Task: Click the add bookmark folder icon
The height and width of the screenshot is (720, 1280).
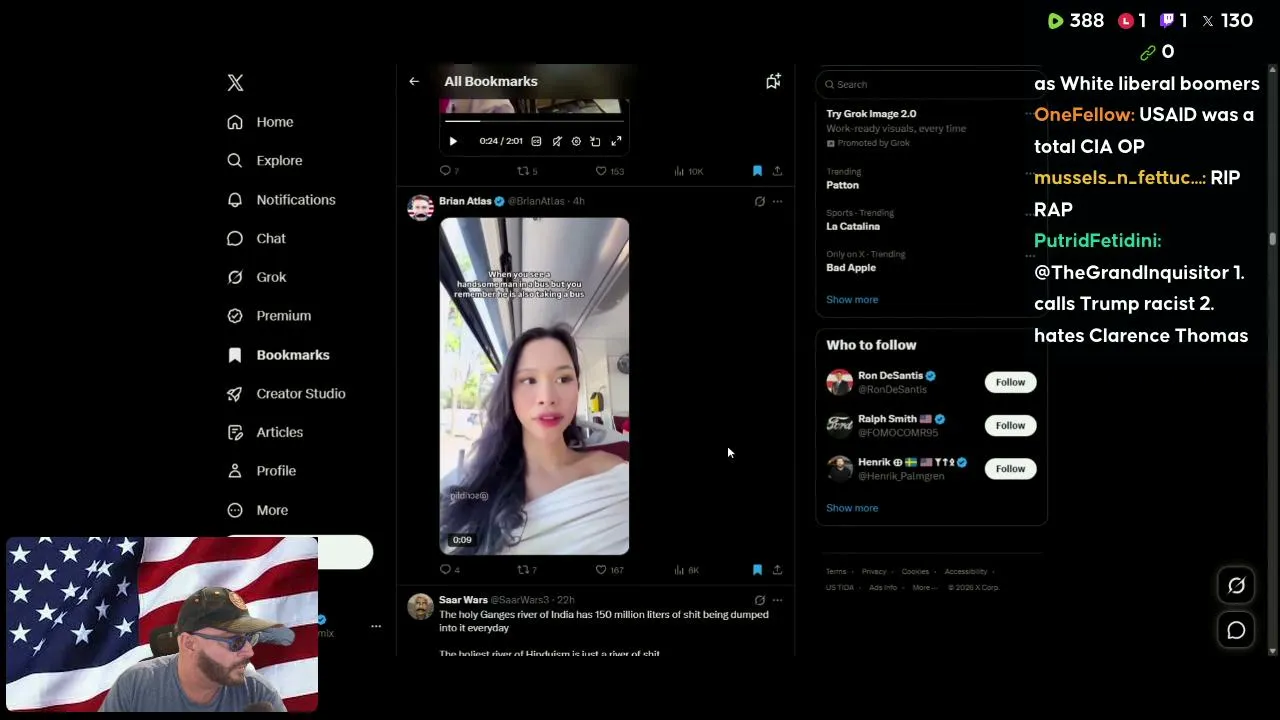Action: [x=773, y=81]
